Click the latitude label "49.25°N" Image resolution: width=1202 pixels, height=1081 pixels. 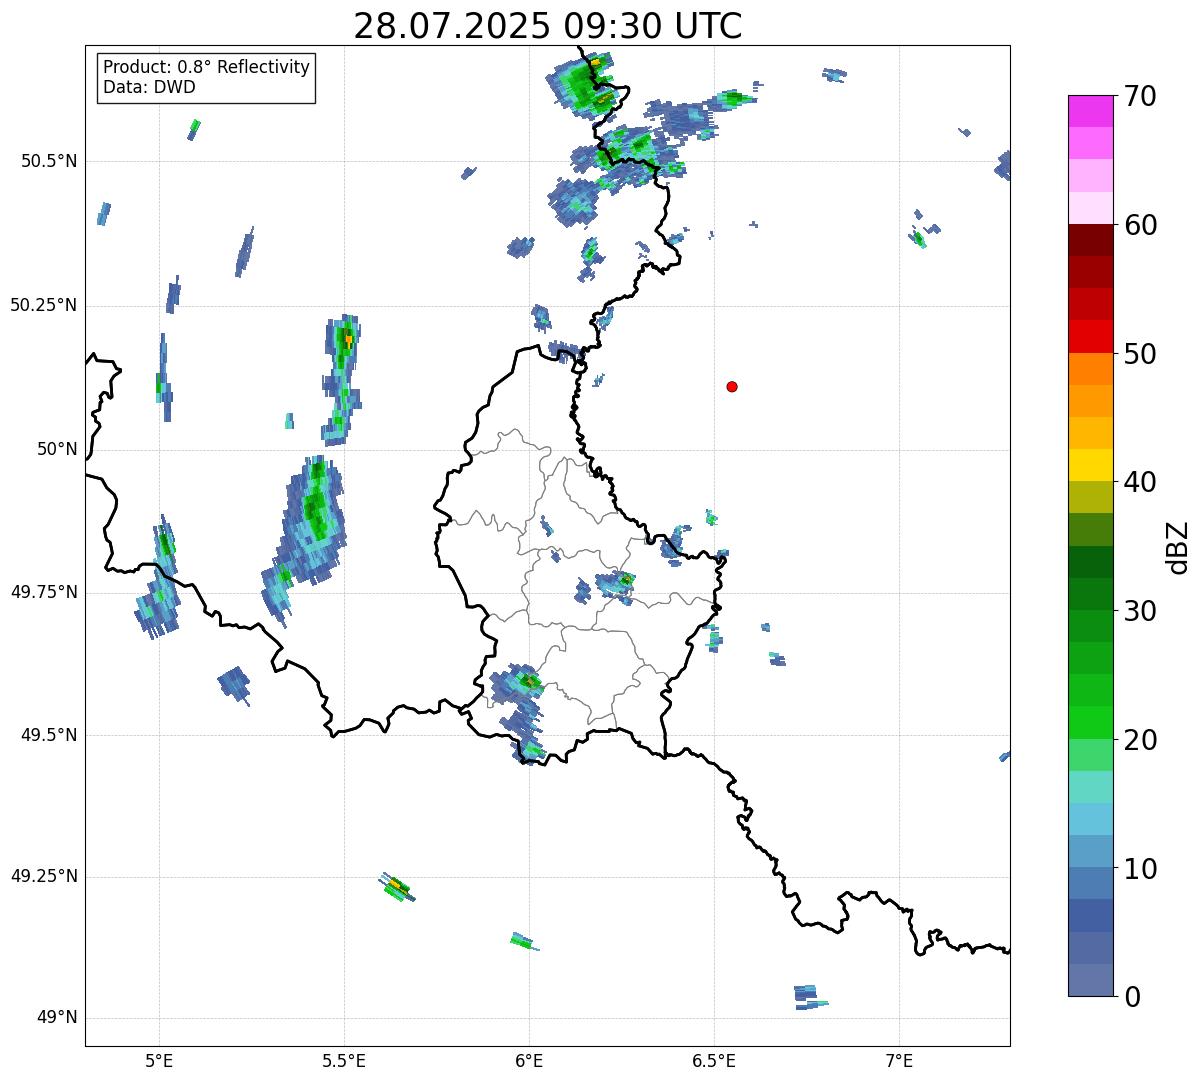point(44,876)
